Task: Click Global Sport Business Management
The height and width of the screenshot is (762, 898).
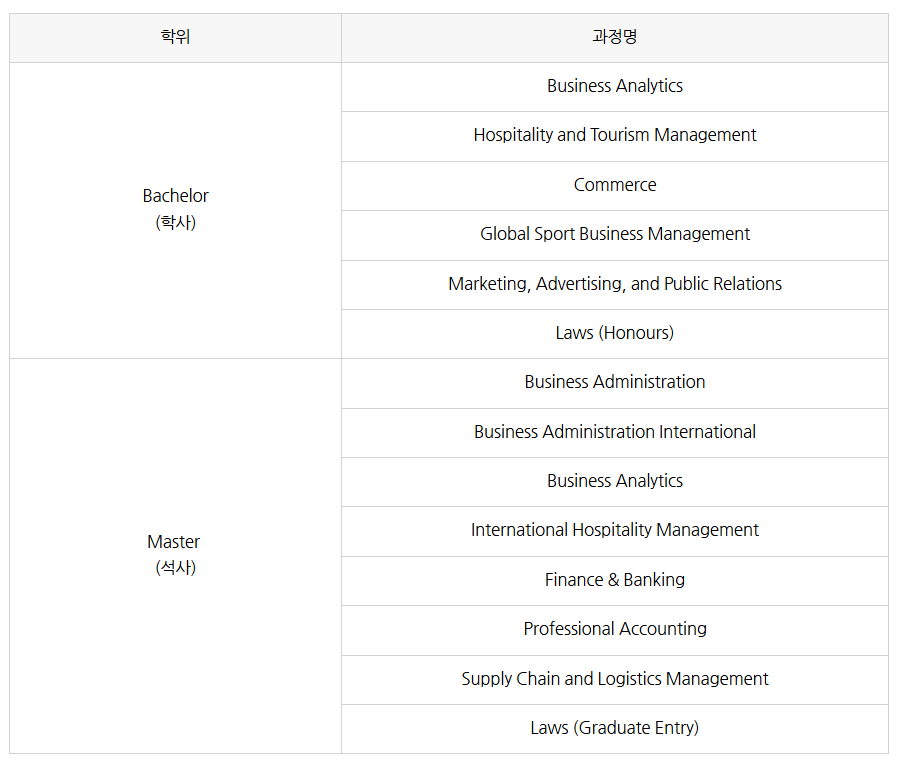Action: pyautogui.click(x=614, y=234)
